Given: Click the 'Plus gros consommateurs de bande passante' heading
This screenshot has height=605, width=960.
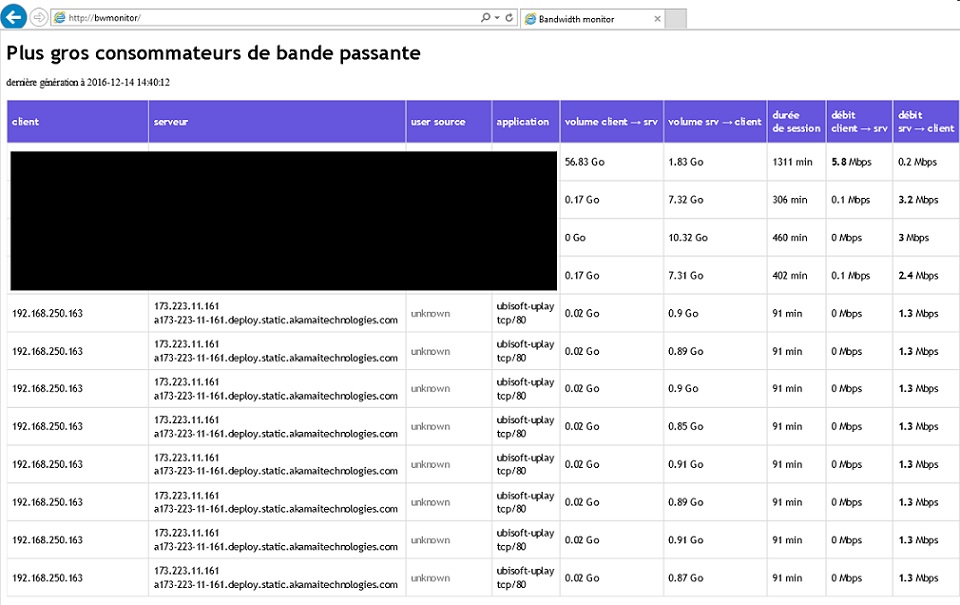Looking at the screenshot, I should [213, 53].
